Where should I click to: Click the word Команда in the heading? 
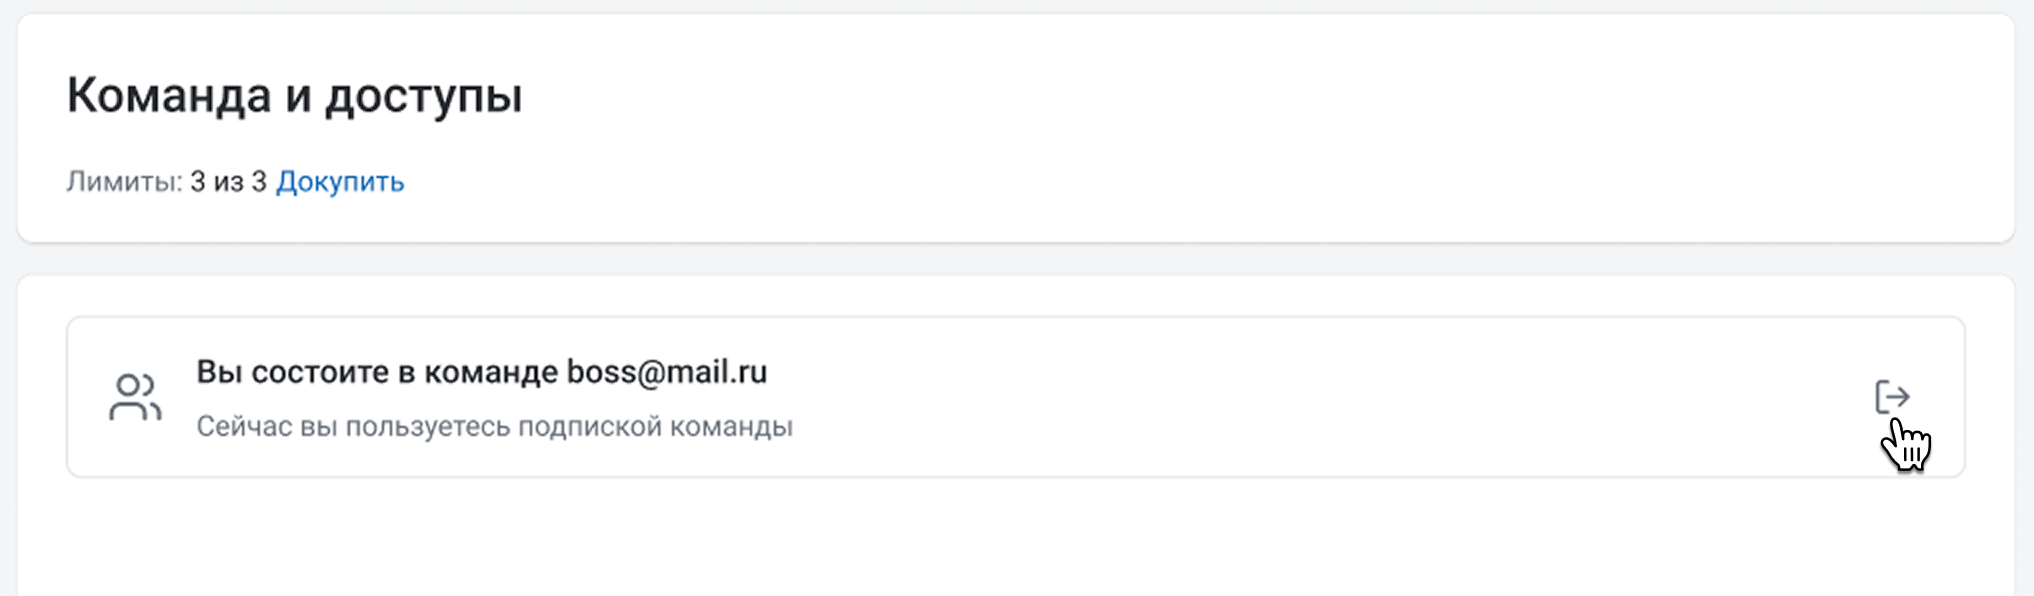coord(169,96)
